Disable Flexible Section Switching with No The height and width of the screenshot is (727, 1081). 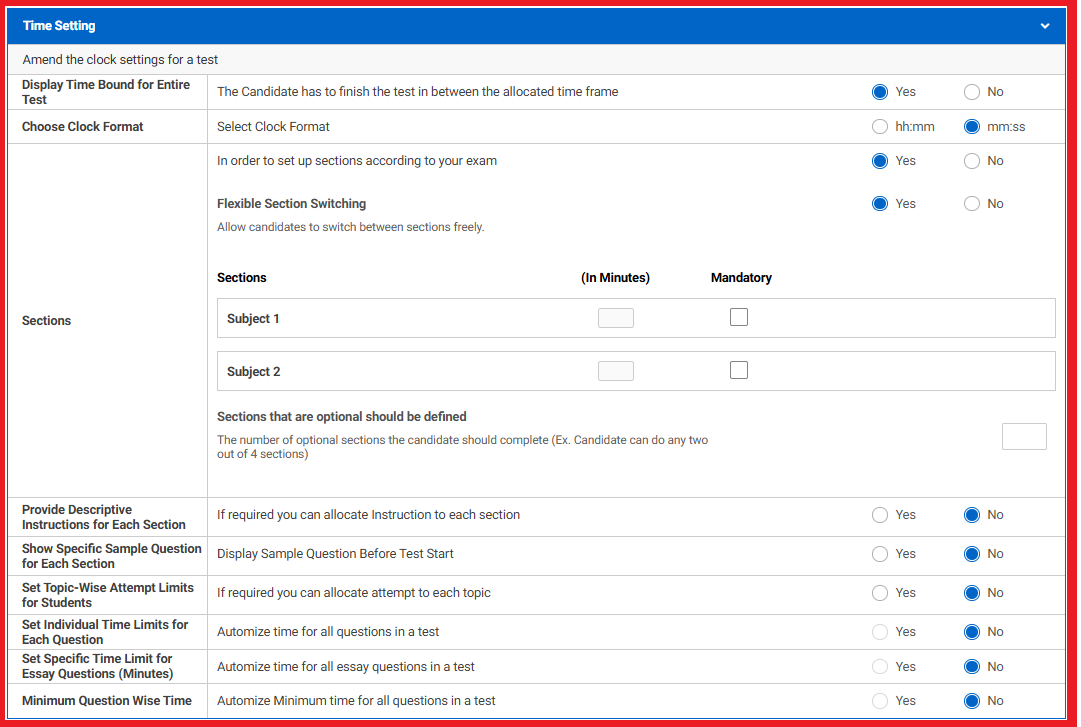coord(972,204)
